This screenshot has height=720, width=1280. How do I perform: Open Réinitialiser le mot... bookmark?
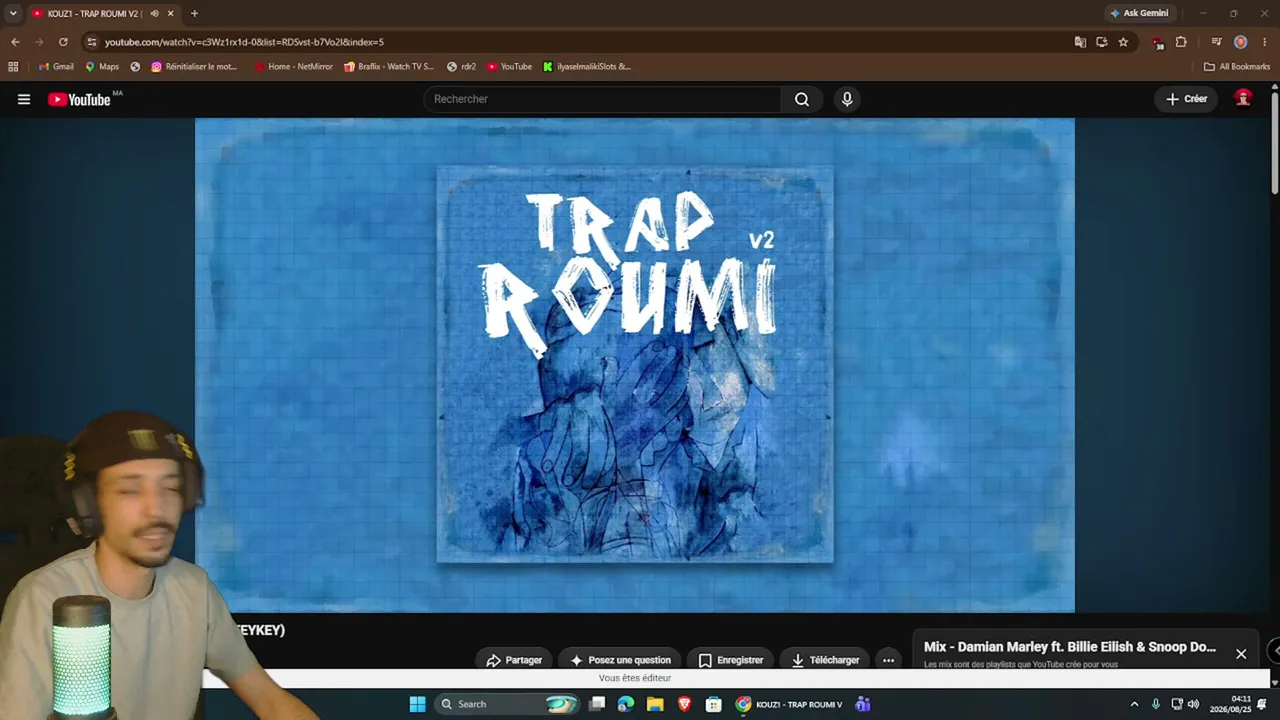pos(195,67)
